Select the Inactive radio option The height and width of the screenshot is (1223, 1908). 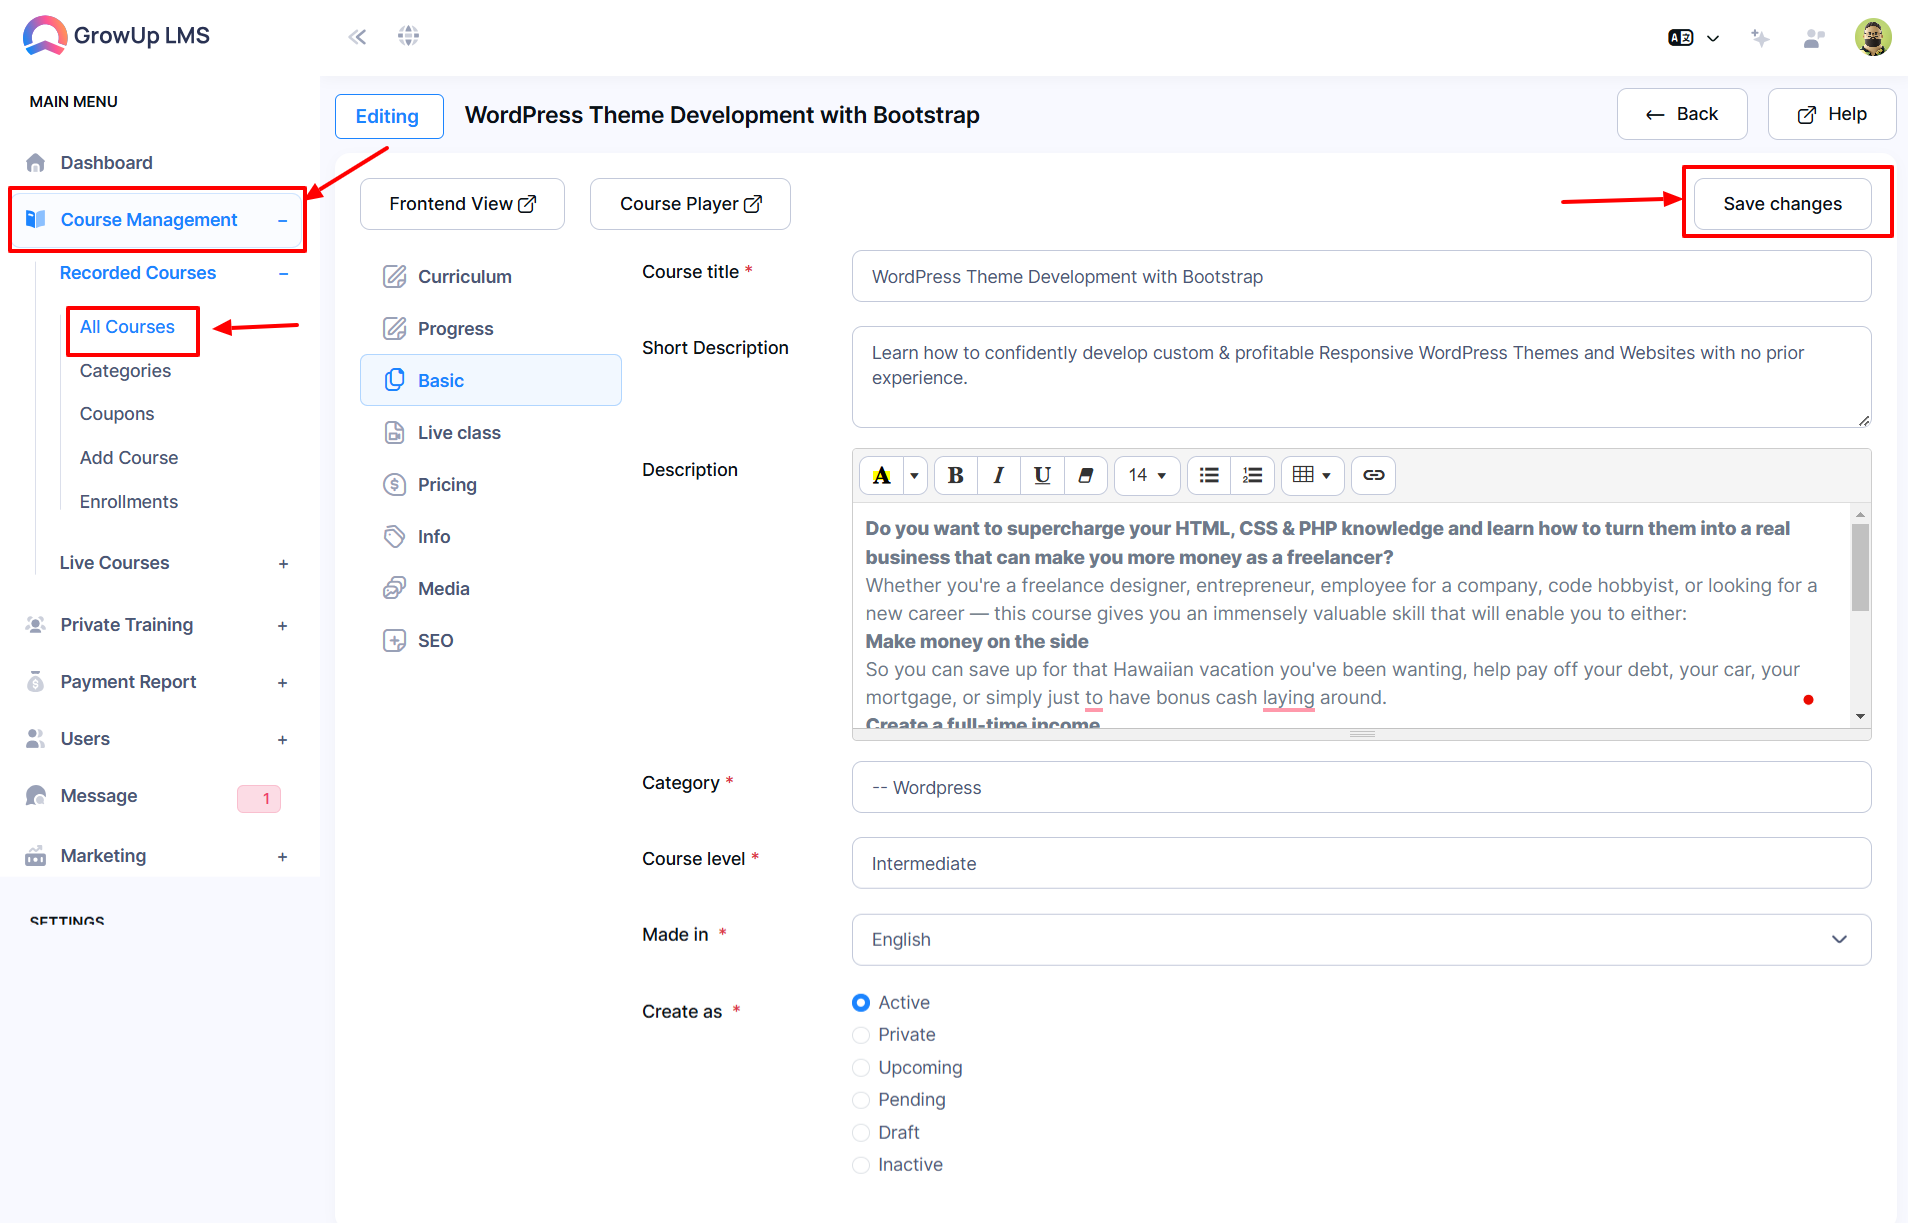point(861,1165)
